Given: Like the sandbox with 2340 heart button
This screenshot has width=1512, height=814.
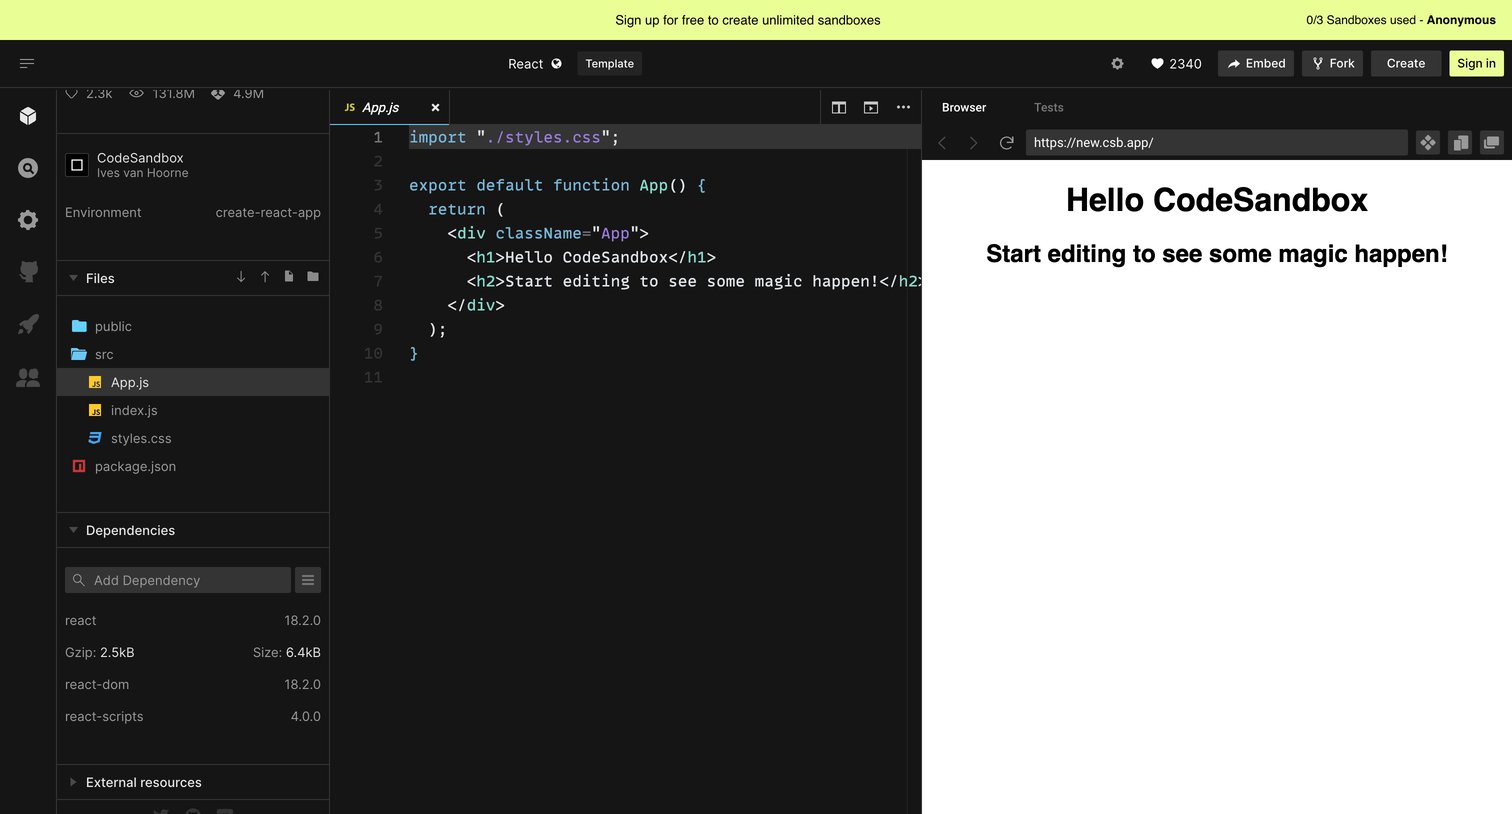Looking at the screenshot, I should [x=1176, y=63].
